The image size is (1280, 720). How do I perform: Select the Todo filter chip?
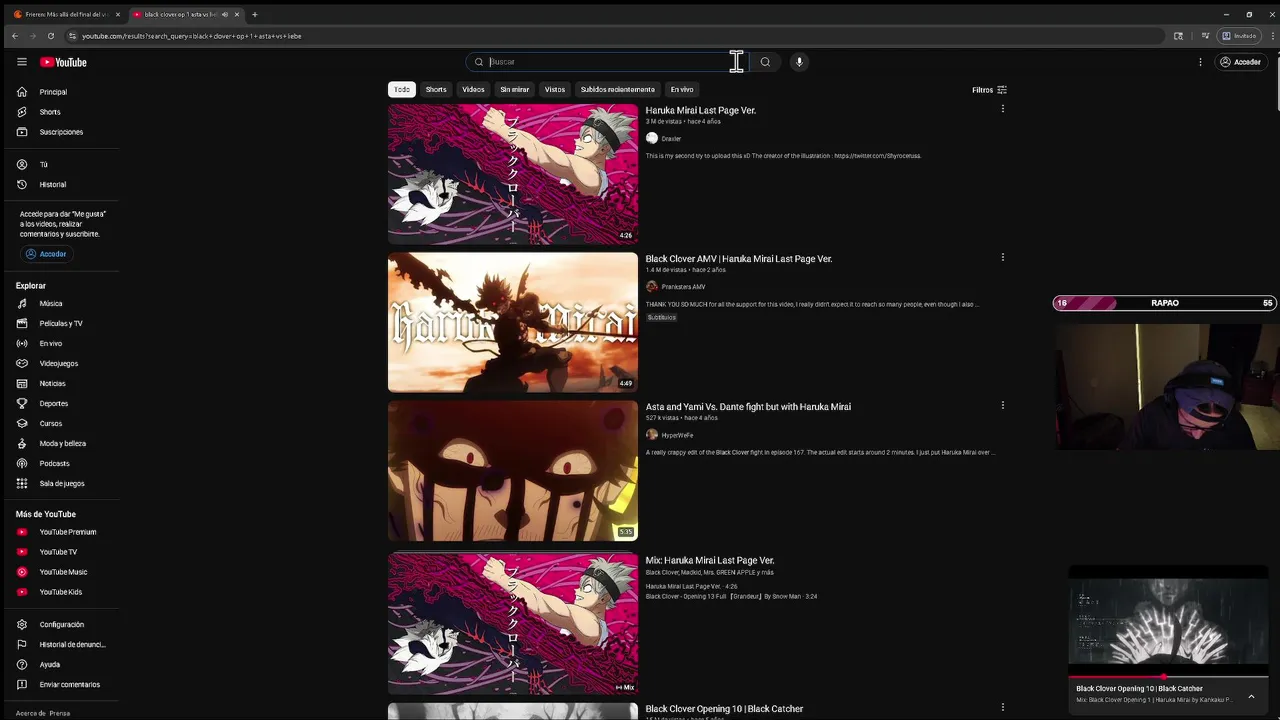402,89
